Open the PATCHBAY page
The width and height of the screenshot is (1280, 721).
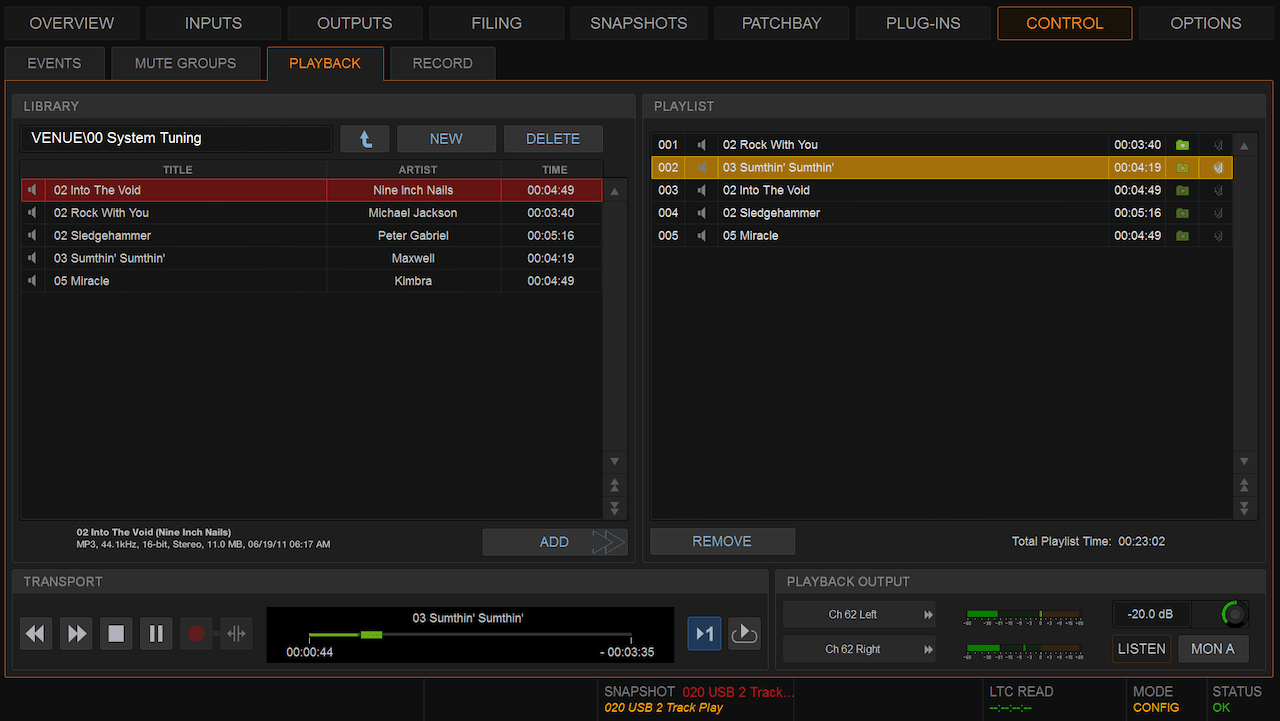tap(781, 22)
